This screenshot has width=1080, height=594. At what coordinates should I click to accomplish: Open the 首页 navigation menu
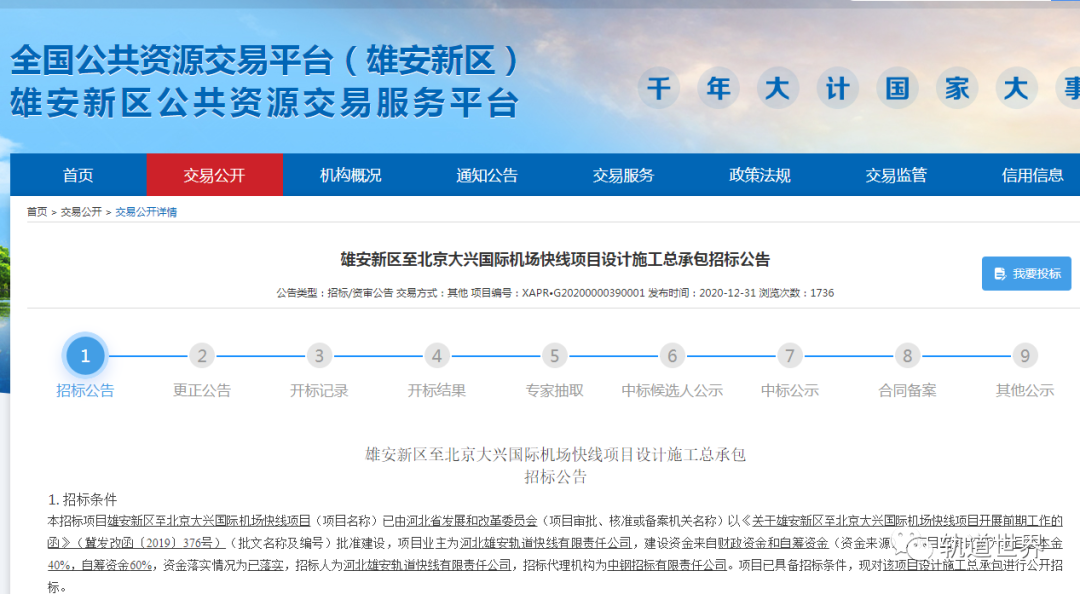(x=78, y=174)
